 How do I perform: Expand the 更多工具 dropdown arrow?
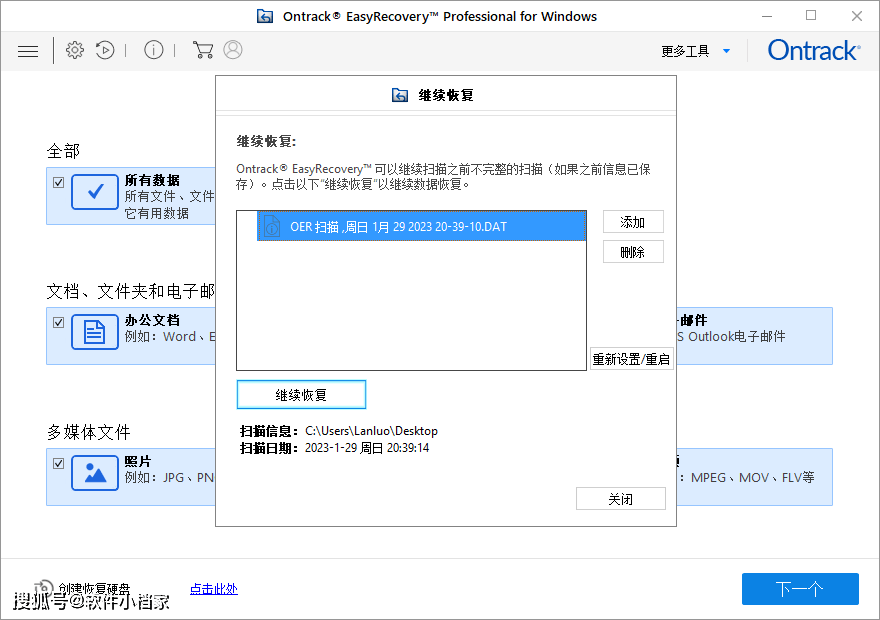click(726, 51)
